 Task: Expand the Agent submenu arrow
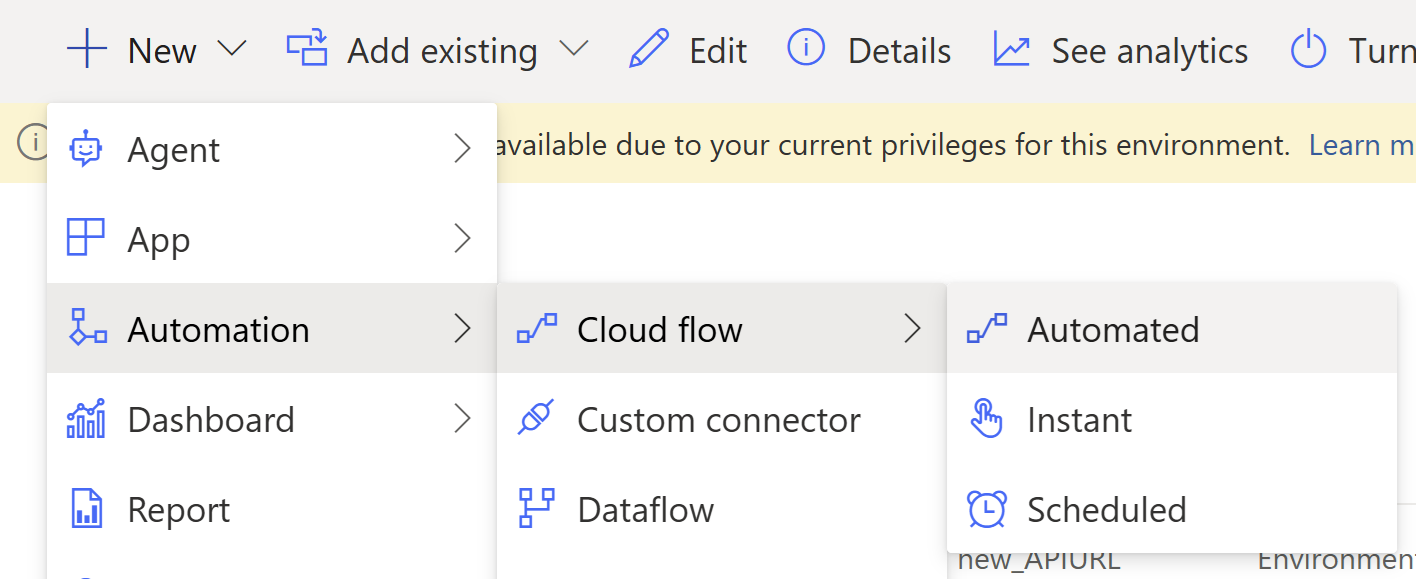click(462, 149)
